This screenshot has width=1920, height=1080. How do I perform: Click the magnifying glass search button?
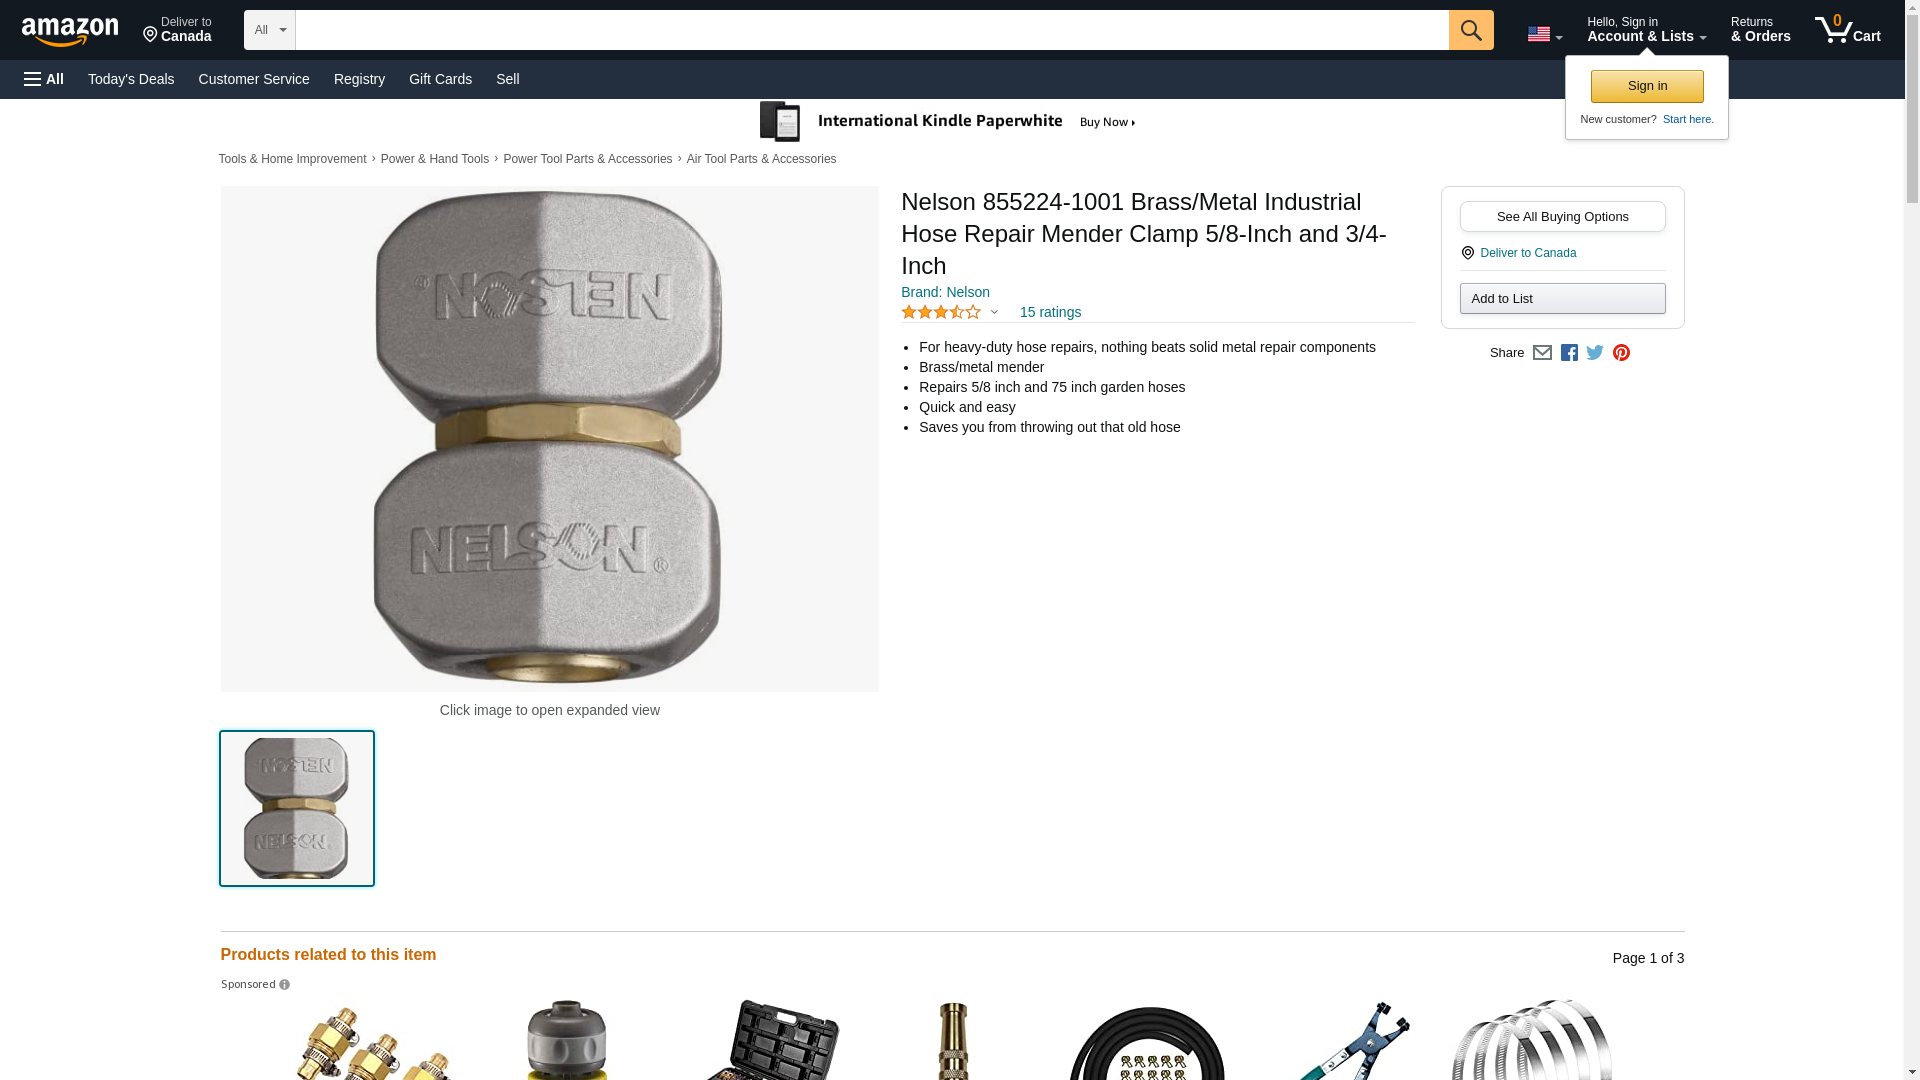(x=1470, y=30)
